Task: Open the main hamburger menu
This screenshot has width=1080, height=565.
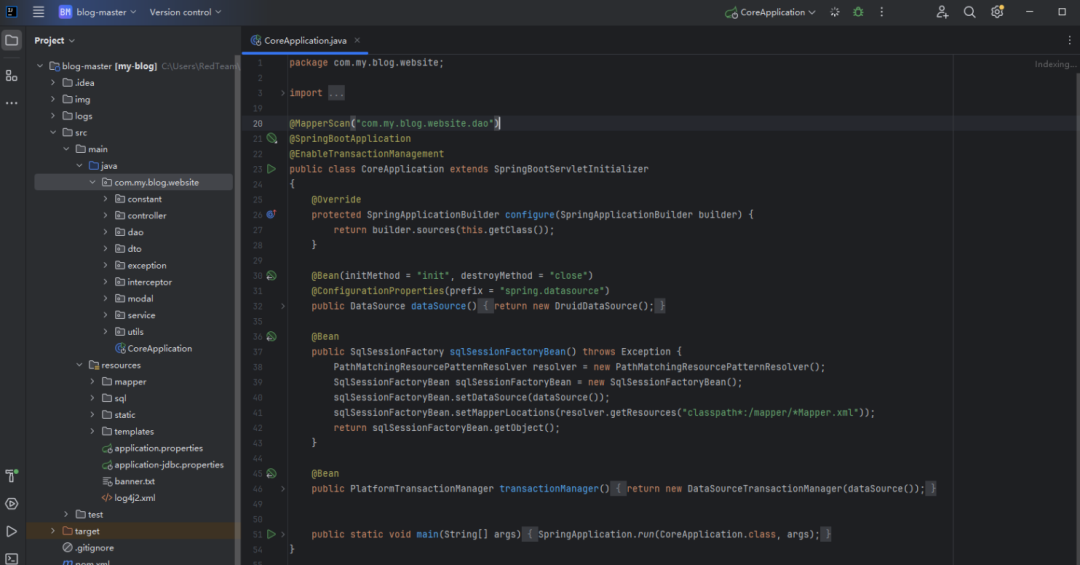Action: (x=39, y=12)
